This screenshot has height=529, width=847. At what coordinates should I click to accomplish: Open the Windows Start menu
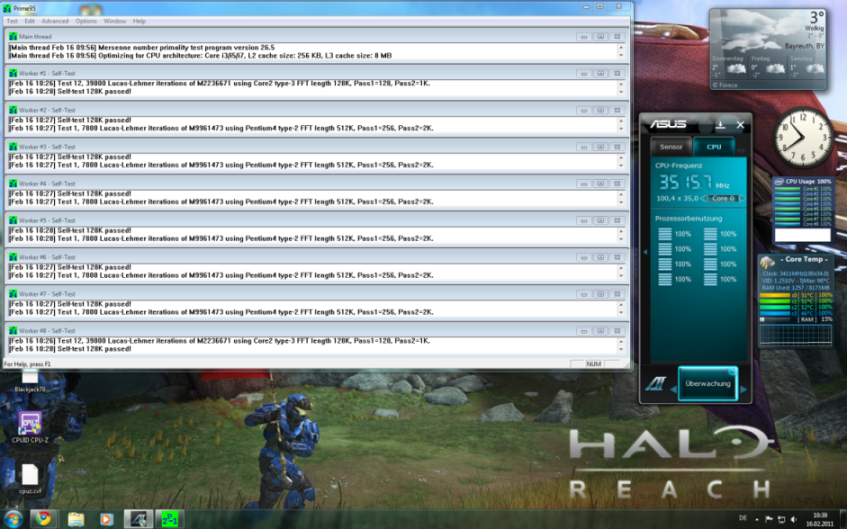(x=12, y=520)
